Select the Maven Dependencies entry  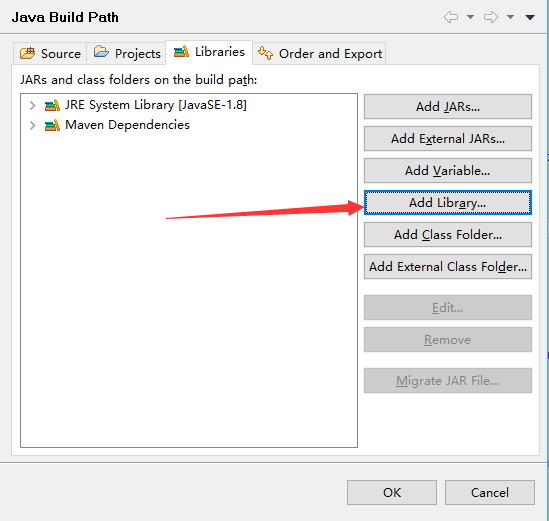pos(127,125)
